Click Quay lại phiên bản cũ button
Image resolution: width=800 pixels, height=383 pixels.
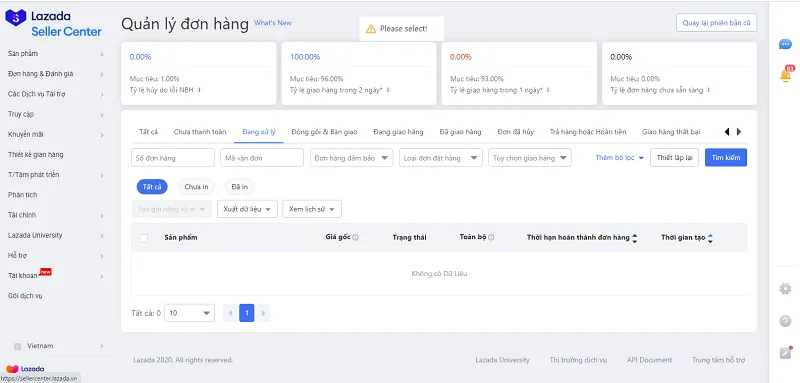716,23
